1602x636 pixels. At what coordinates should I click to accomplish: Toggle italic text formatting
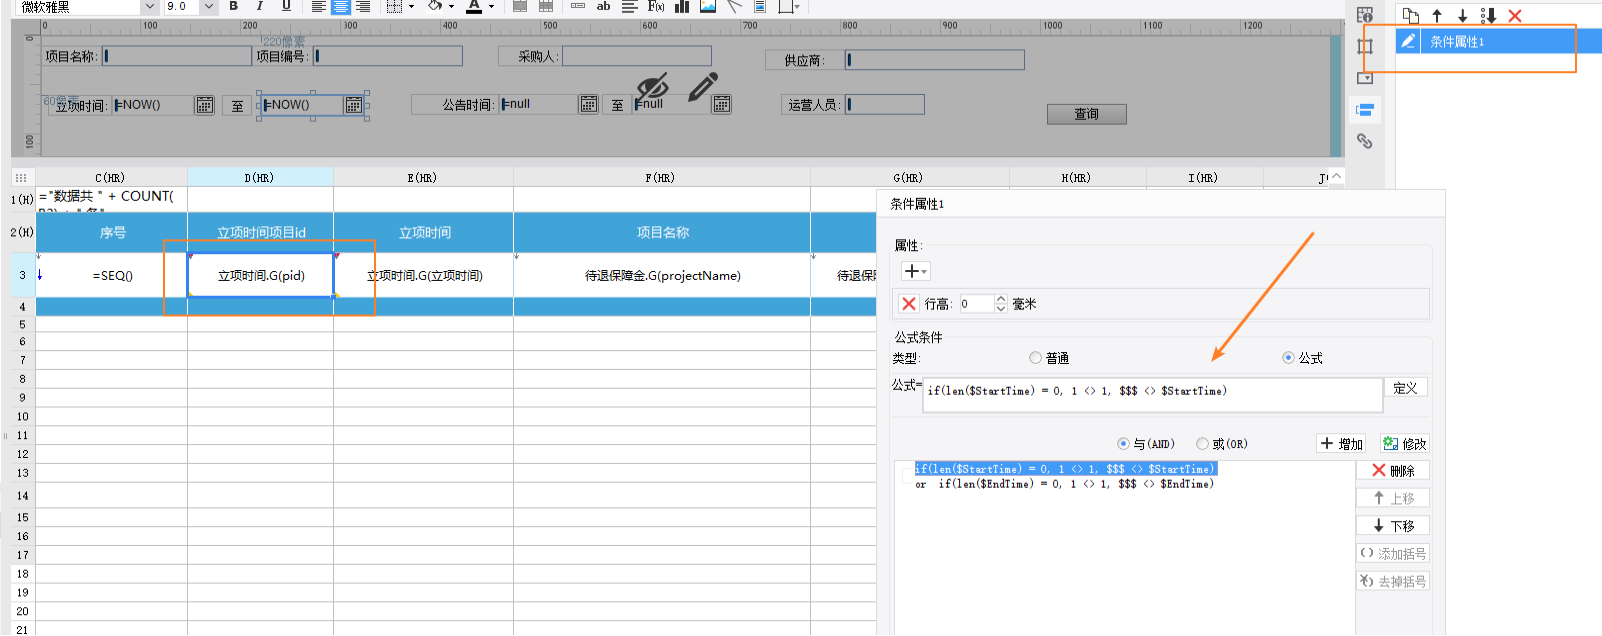coord(260,6)
